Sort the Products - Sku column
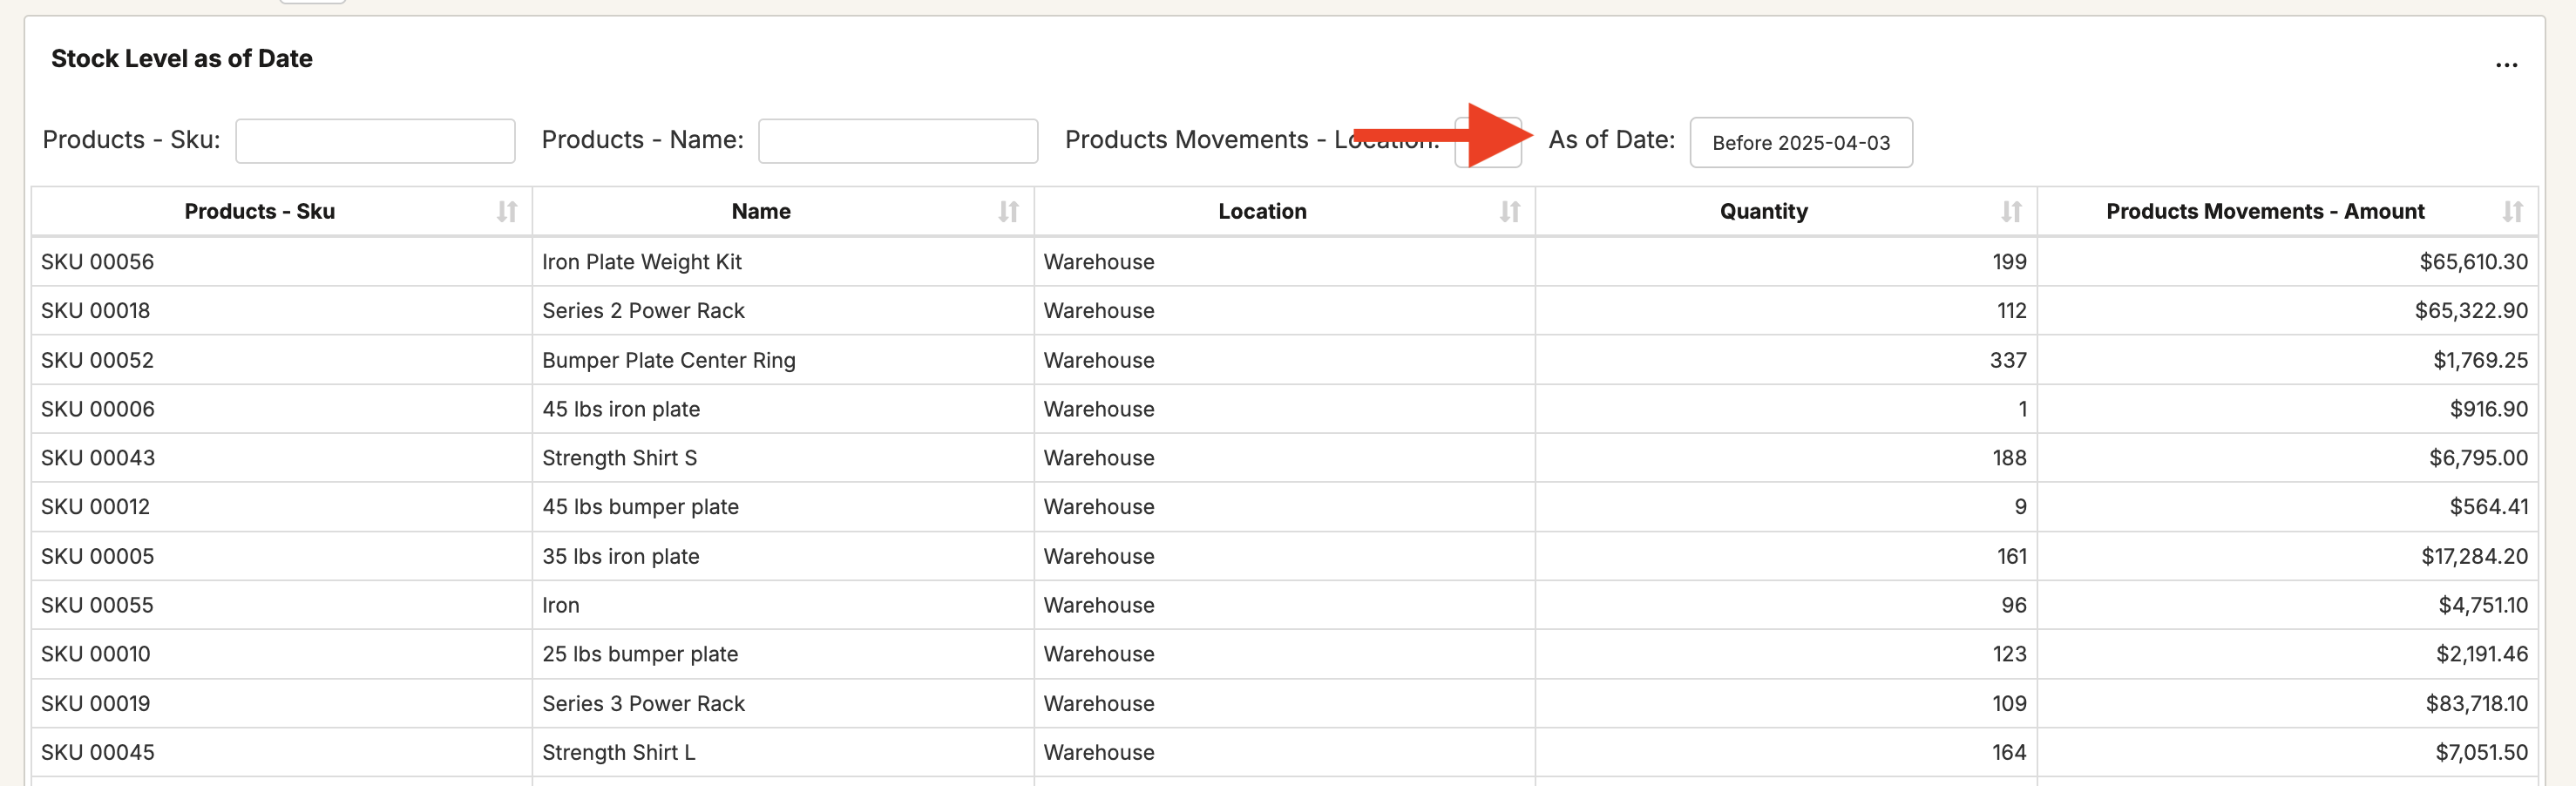Viewport: 2576px width, 786px height. (507, 211)
